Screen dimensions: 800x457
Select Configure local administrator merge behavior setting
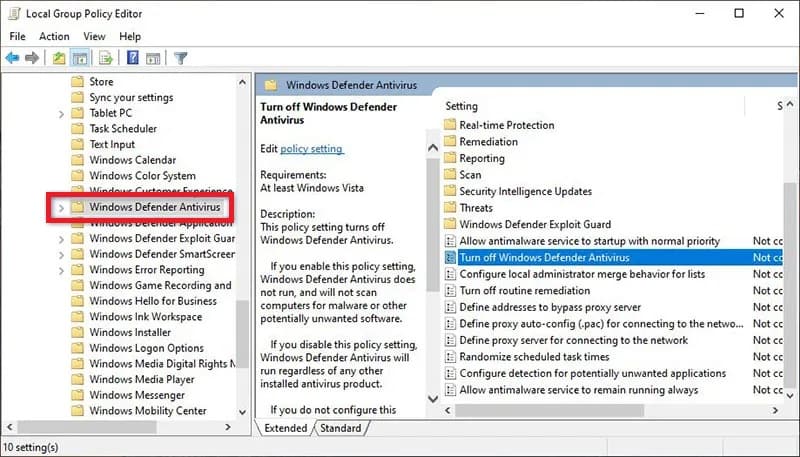(582, 274)
